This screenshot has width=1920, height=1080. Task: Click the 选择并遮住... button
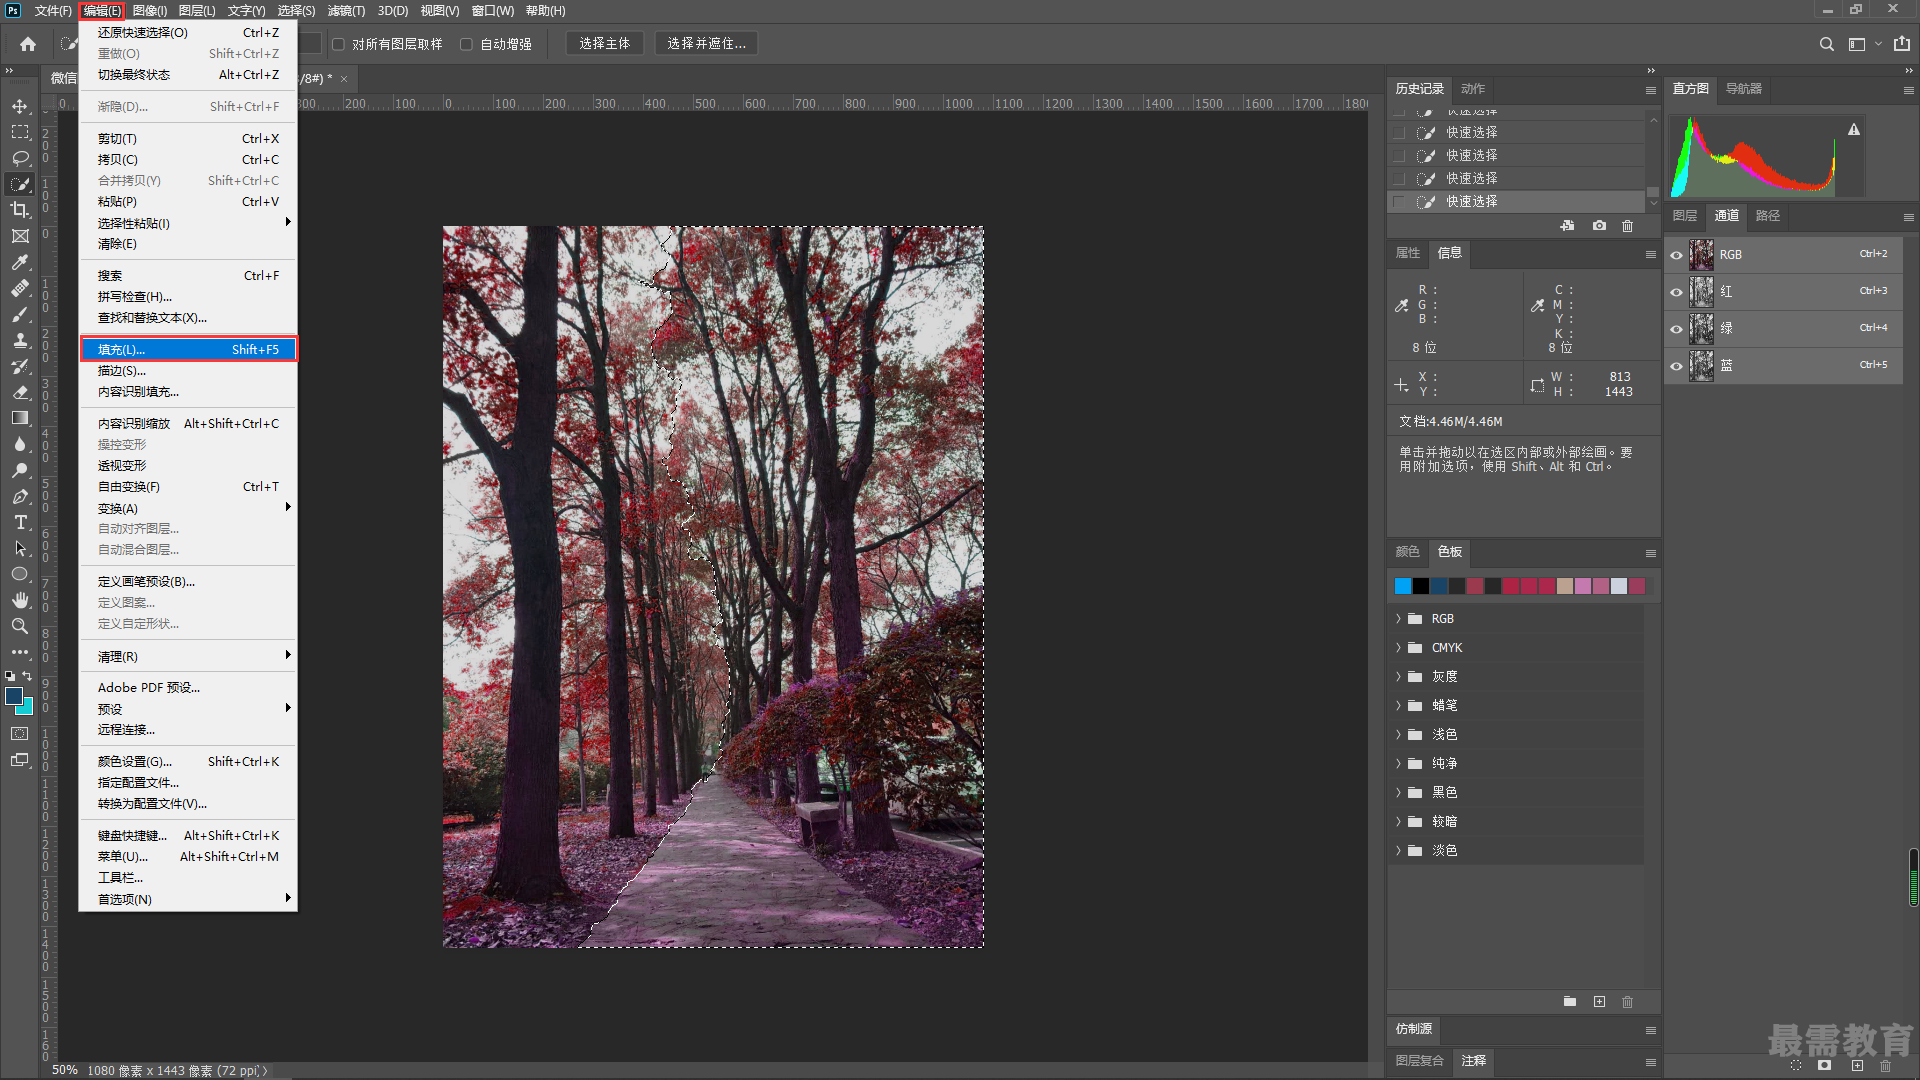point(706,44)
